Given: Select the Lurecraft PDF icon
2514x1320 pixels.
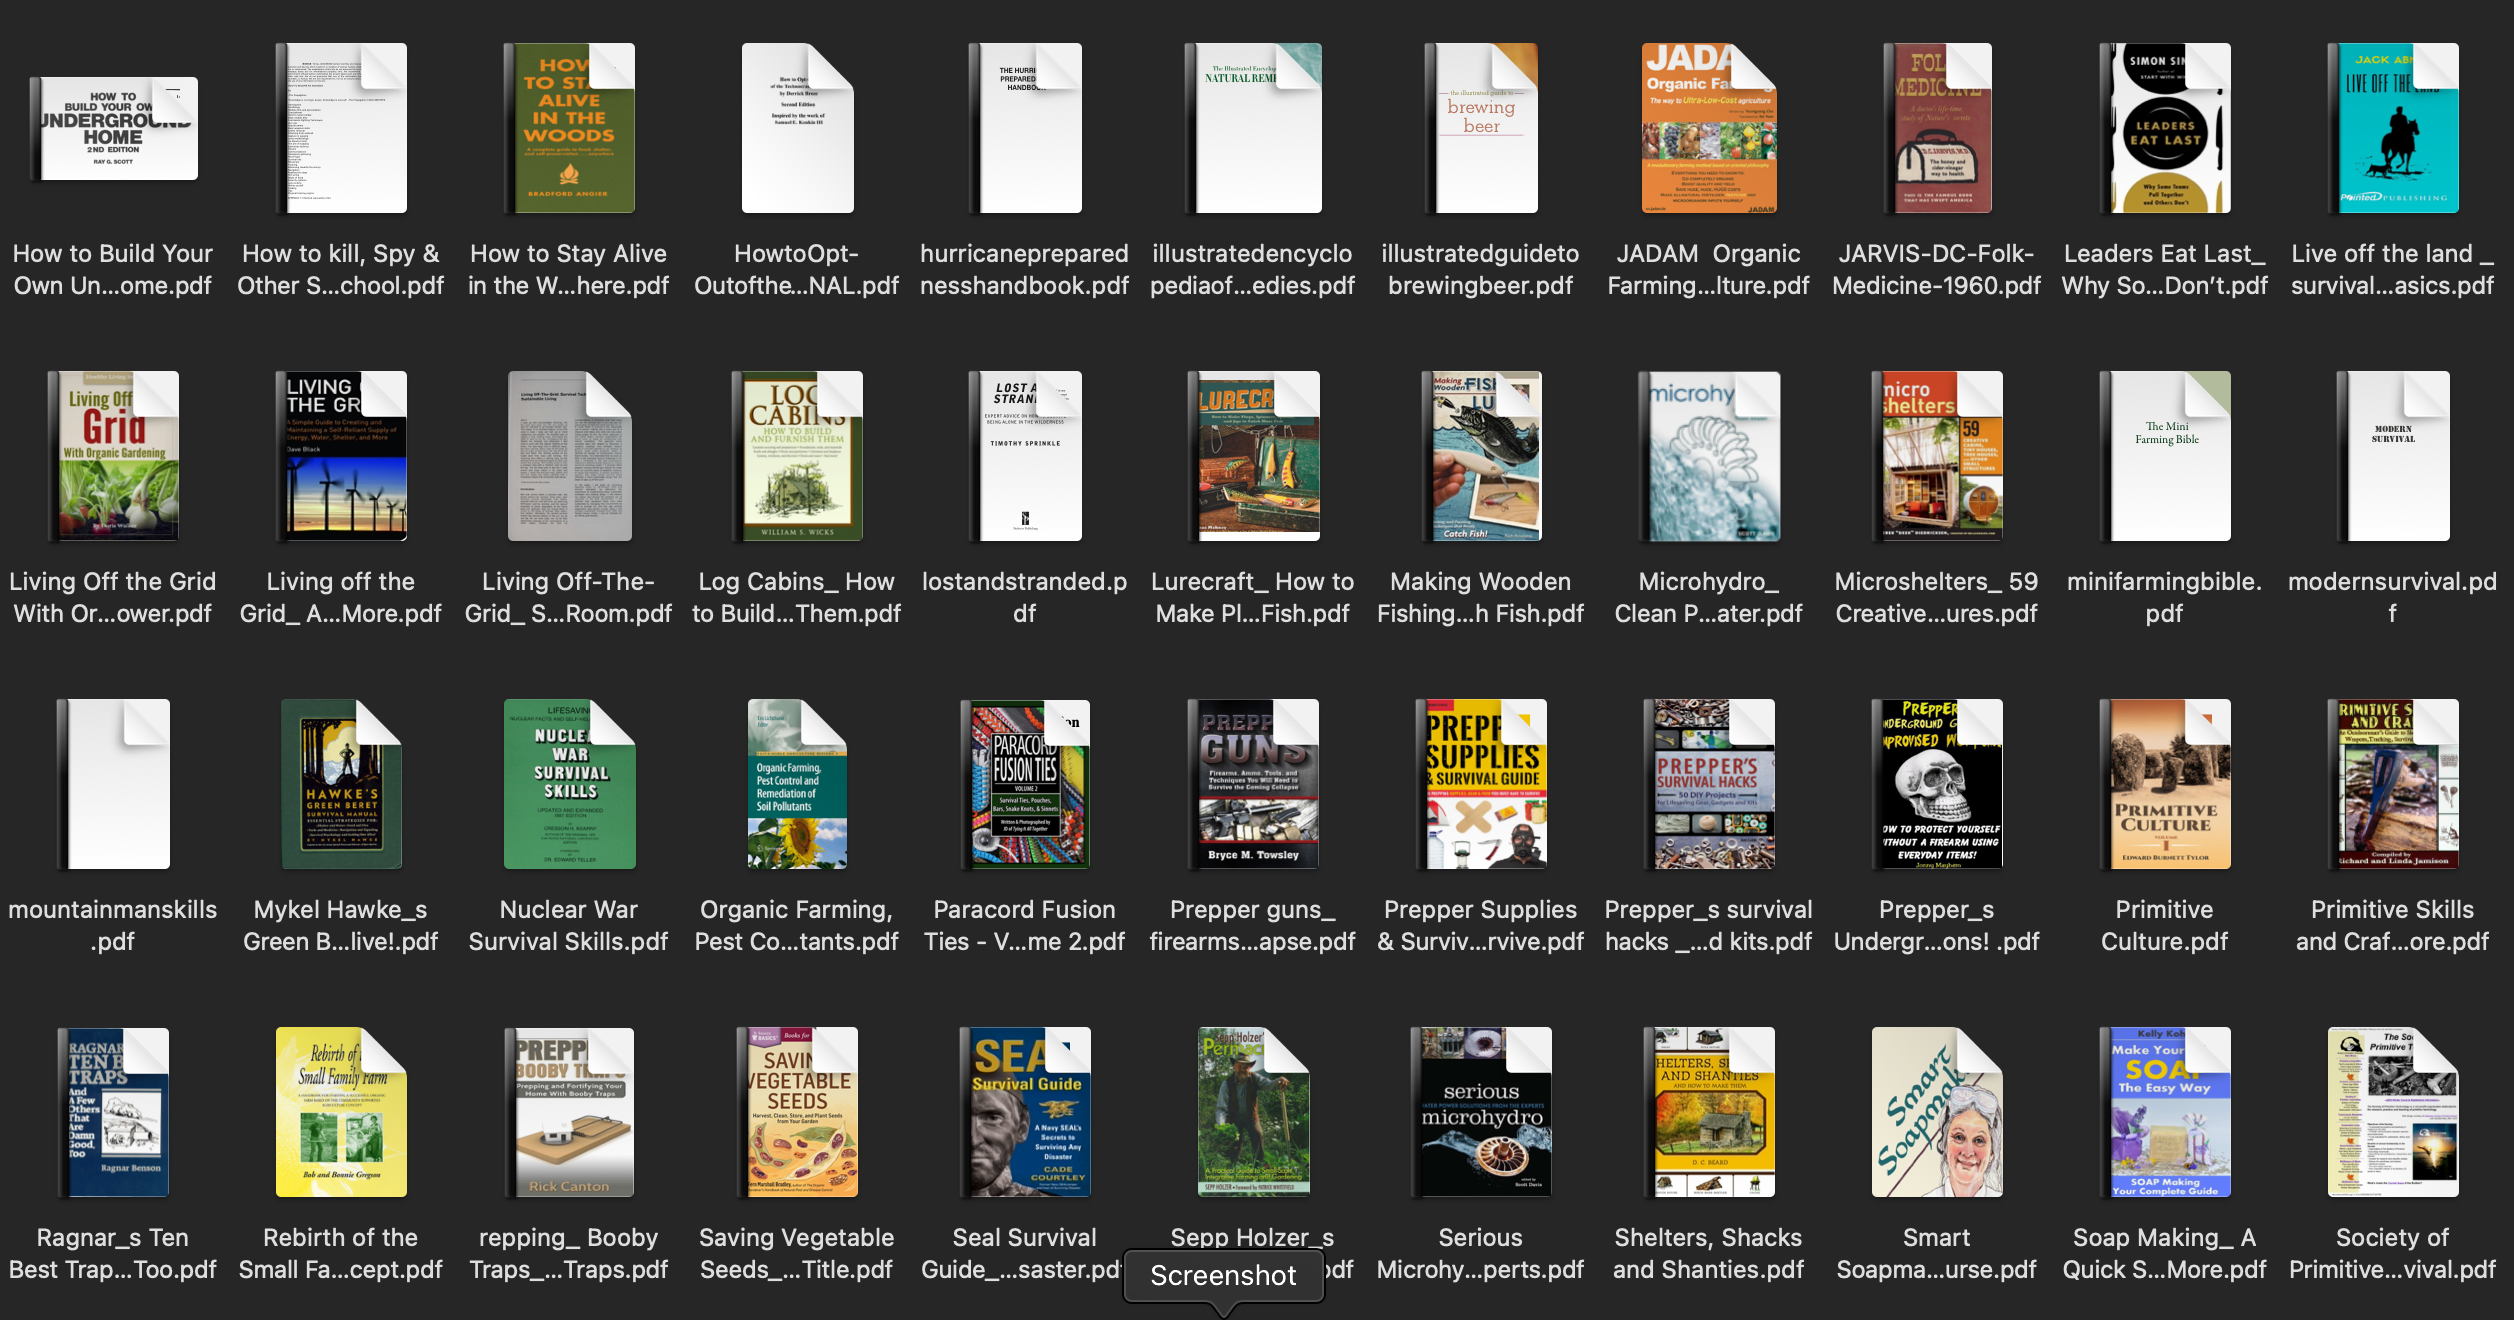Looking at the screenshot, I should (1253, 456).
